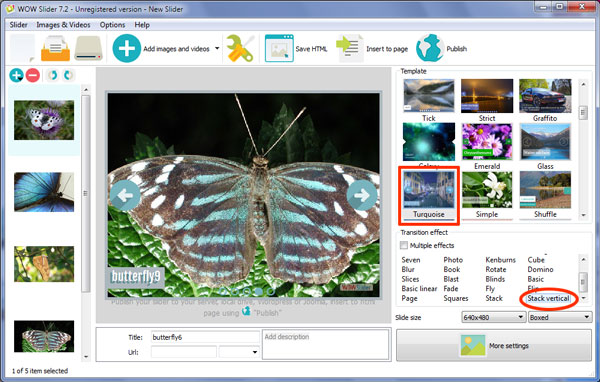Select the blue butterfly image thumbnail
The image size is (600, 382).
(44, 192)
